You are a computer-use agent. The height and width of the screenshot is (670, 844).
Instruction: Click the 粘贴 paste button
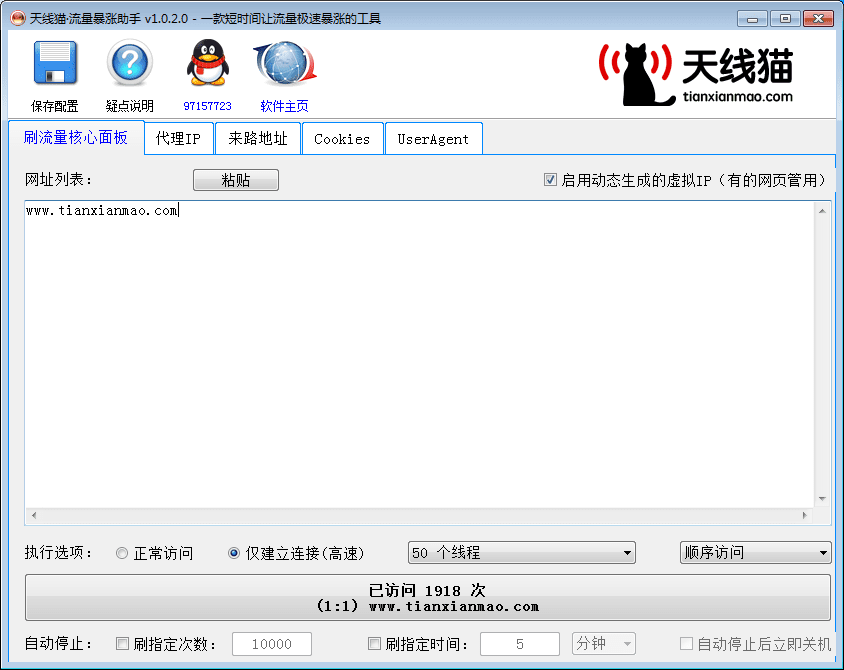click(x=236, y=180)
